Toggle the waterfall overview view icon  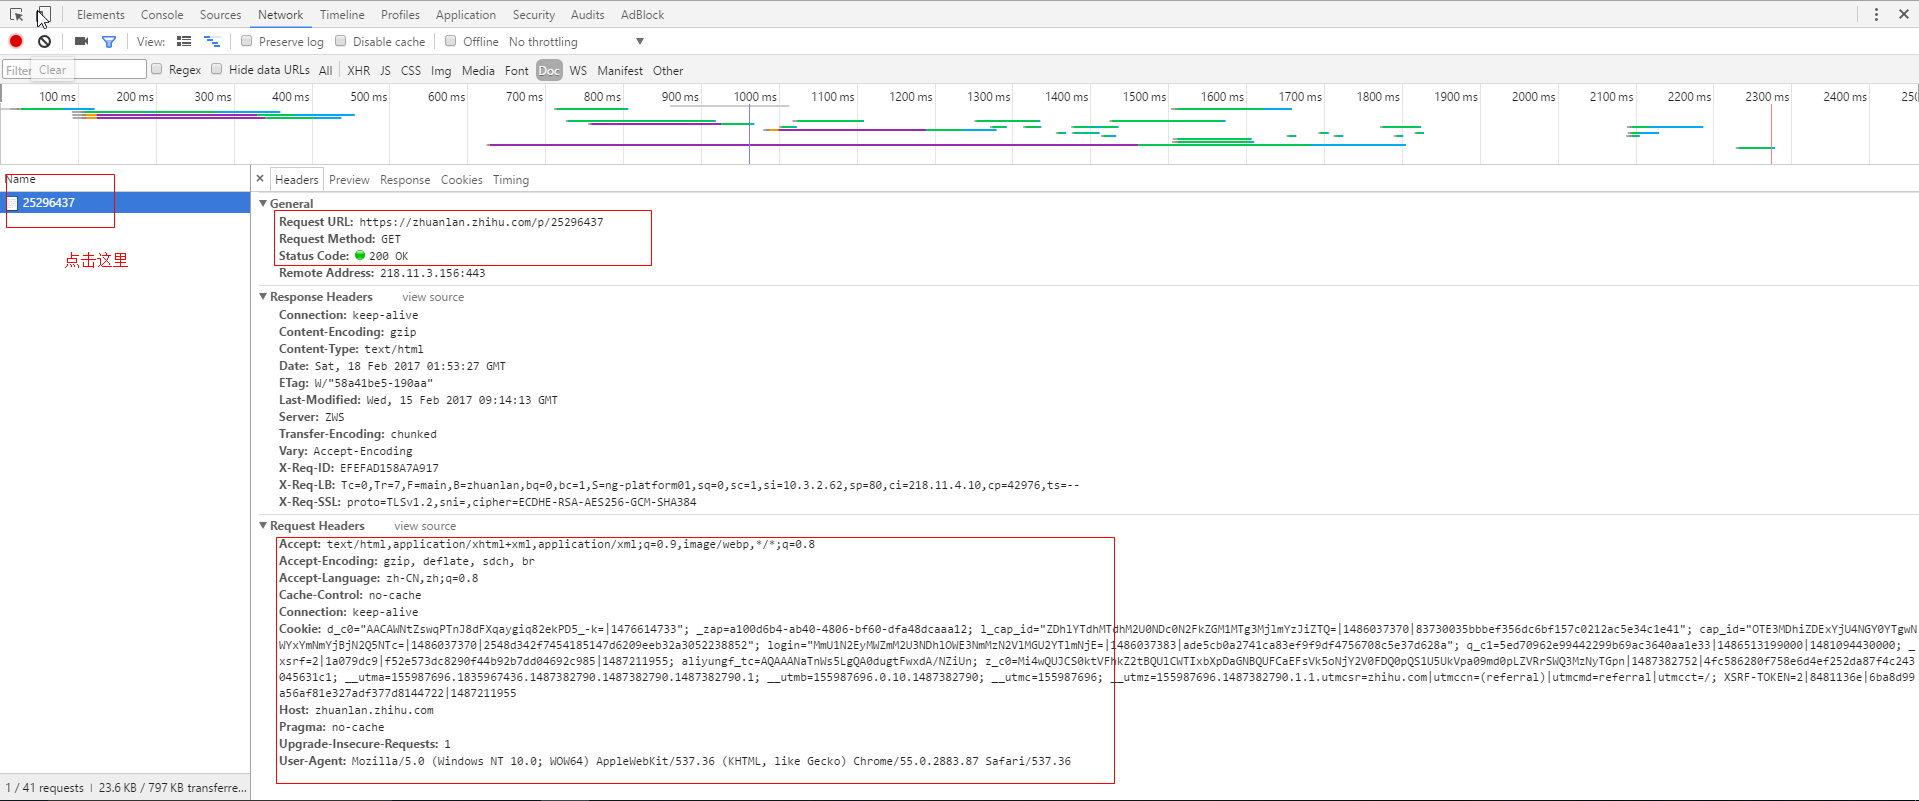pyautogui.click(x=212, y=41)
